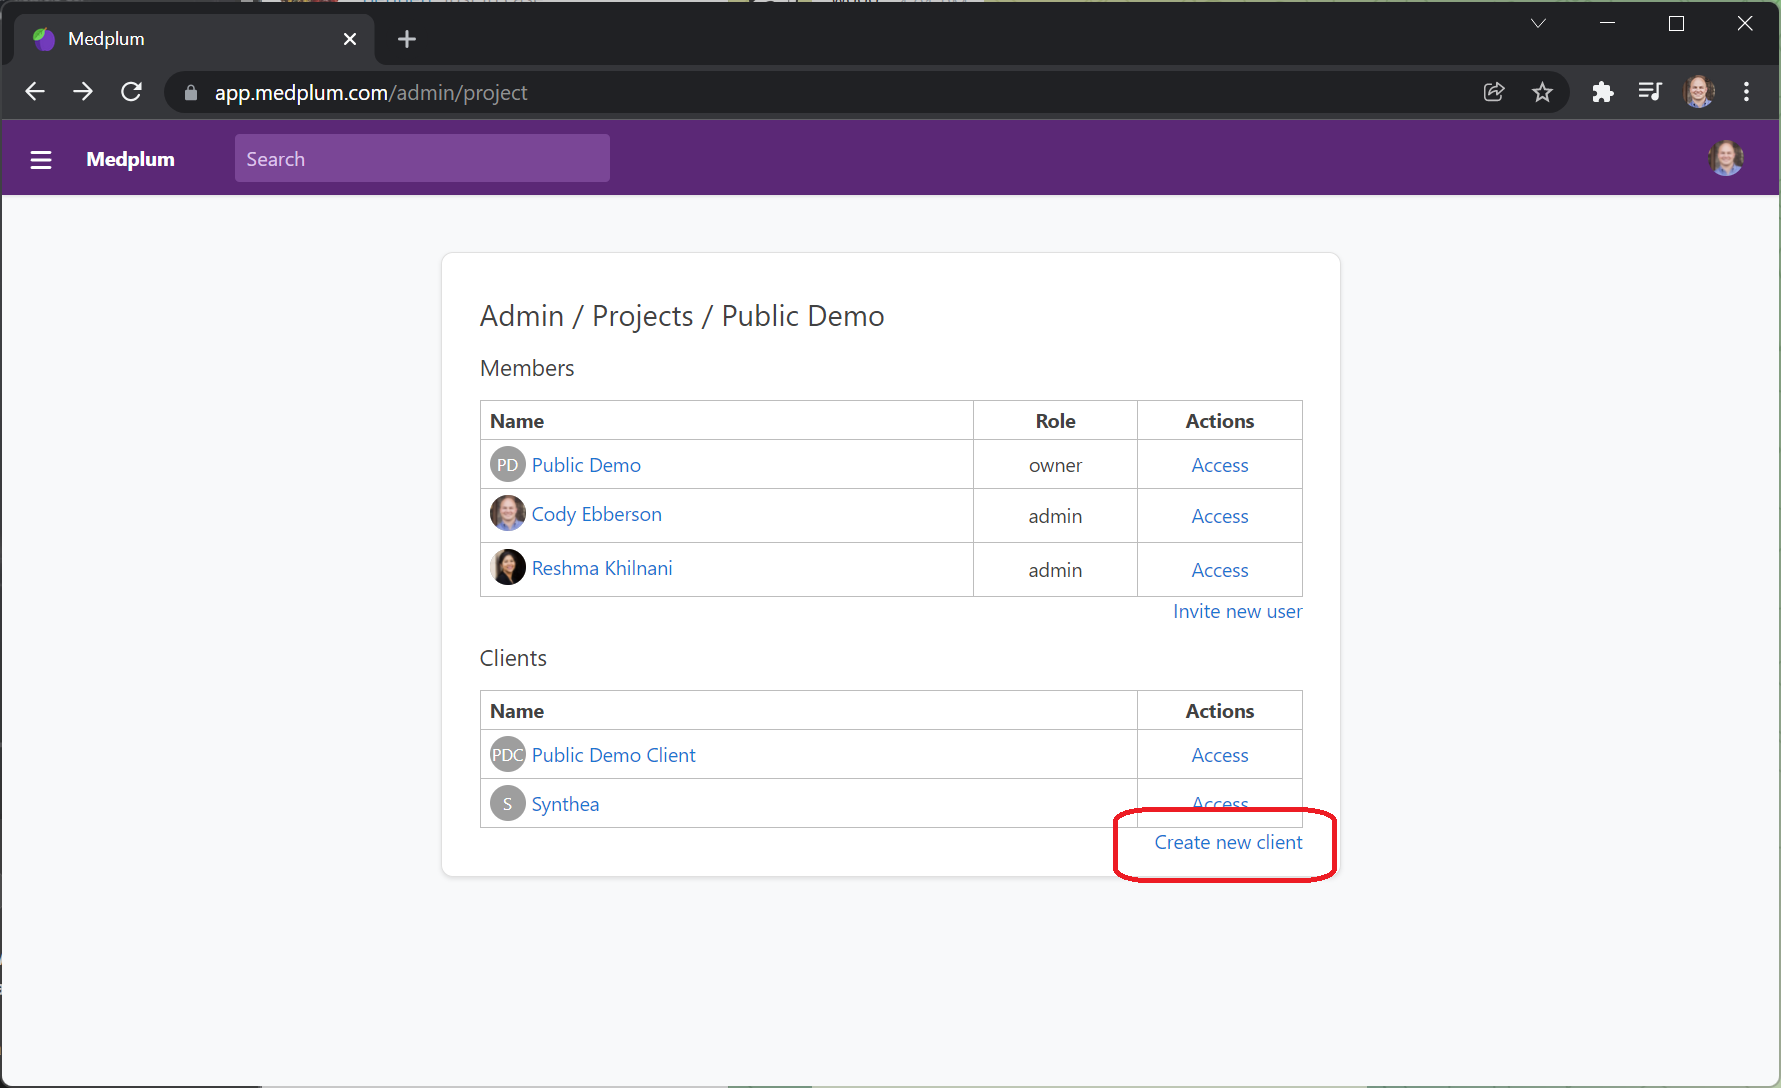Click Cody Ebberson's profile avatar picture
Image resolution: width=1781 pixels, height=1088 pixels.
508,513
